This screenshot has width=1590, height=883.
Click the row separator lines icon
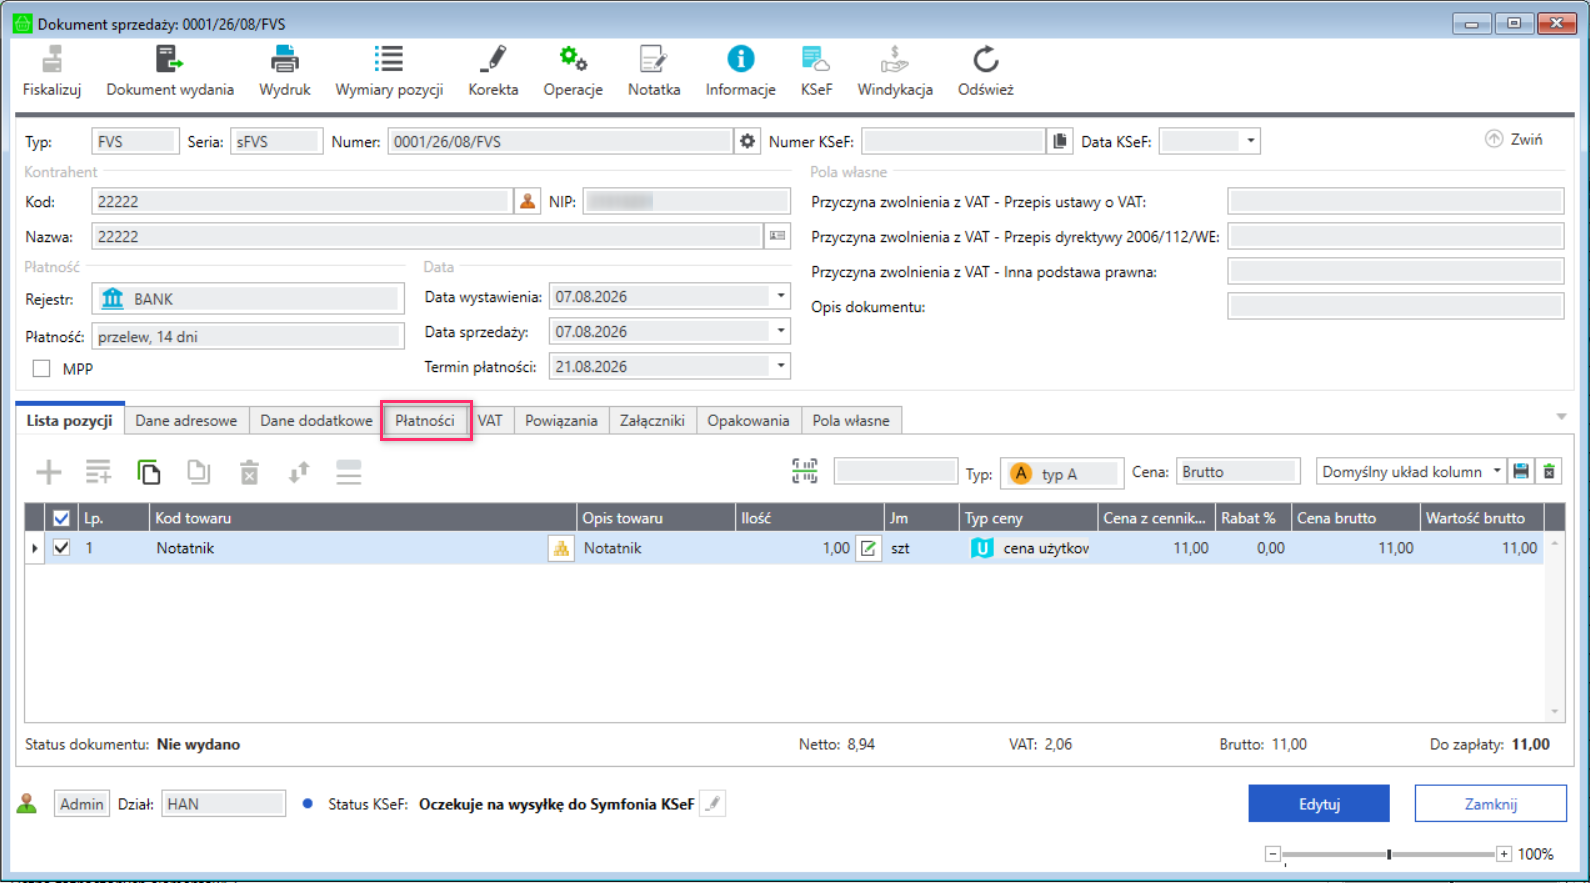click(349, 472)
